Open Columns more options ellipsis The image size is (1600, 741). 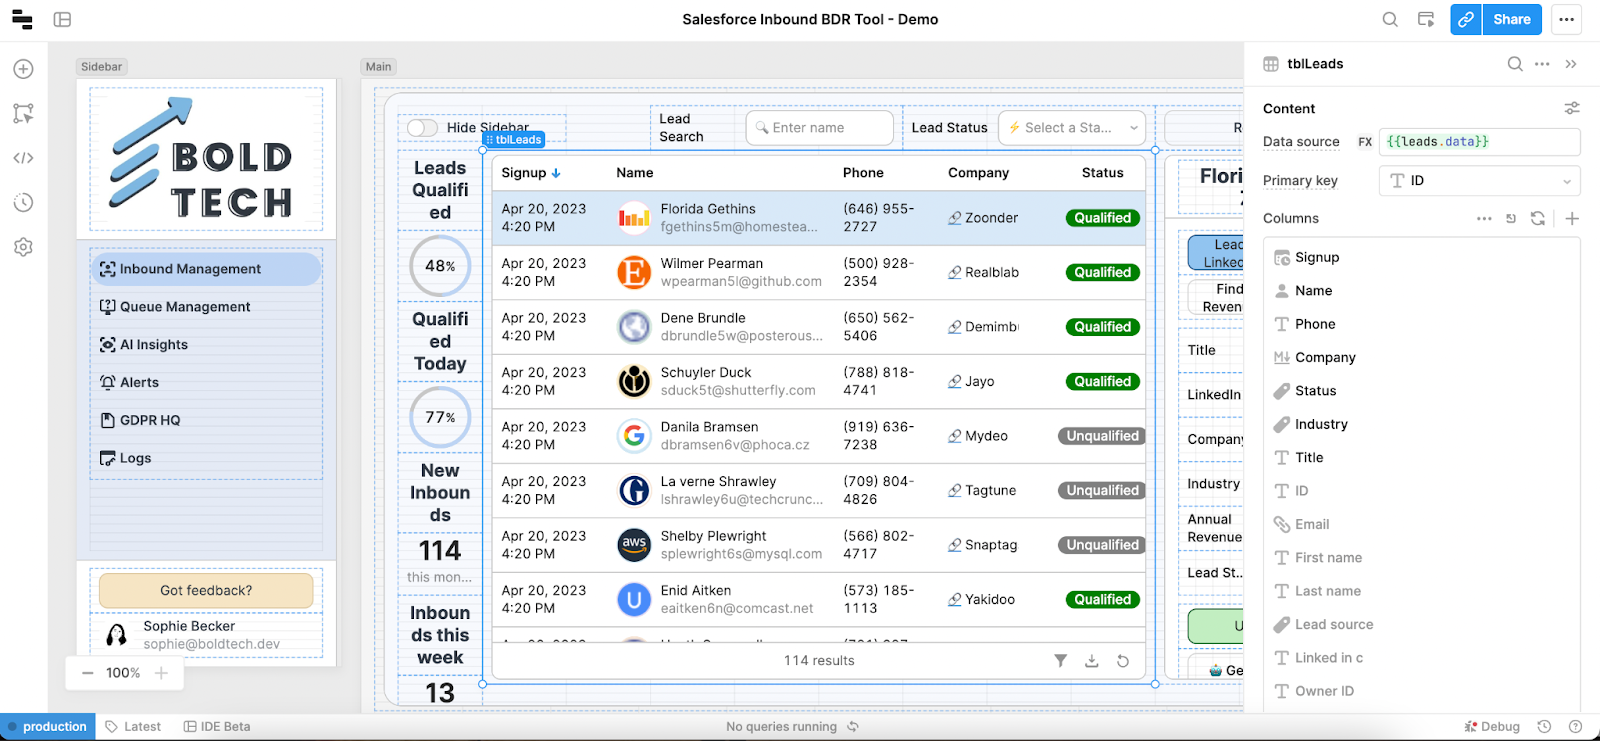click(x=1484, y=218)
